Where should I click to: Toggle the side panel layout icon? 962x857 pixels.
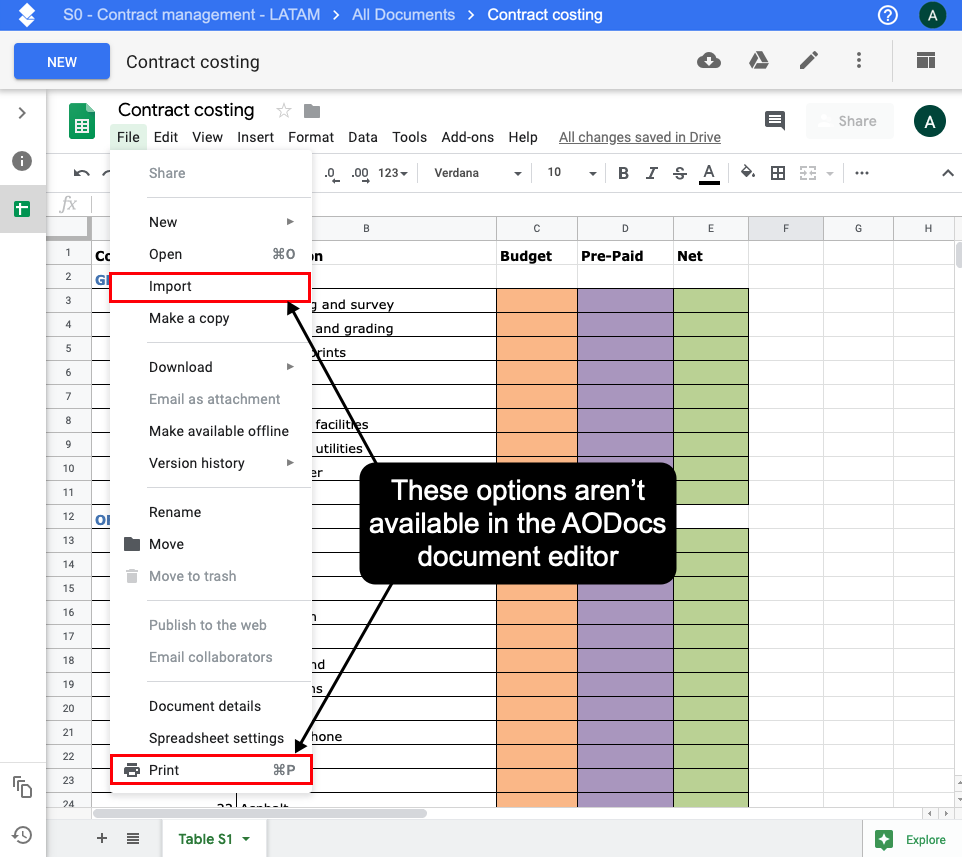925,61
